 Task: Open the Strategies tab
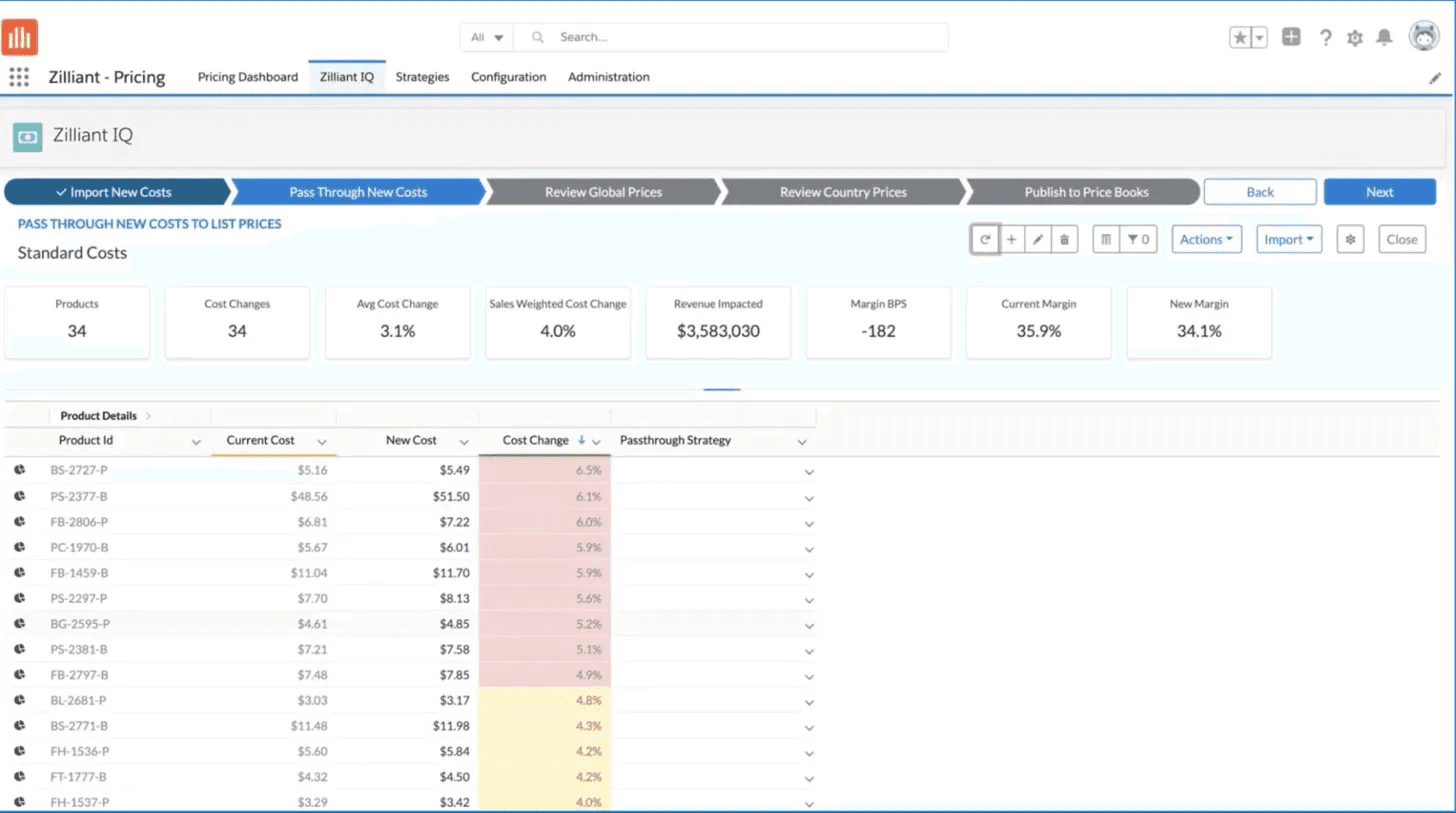[x=422, y=77]
